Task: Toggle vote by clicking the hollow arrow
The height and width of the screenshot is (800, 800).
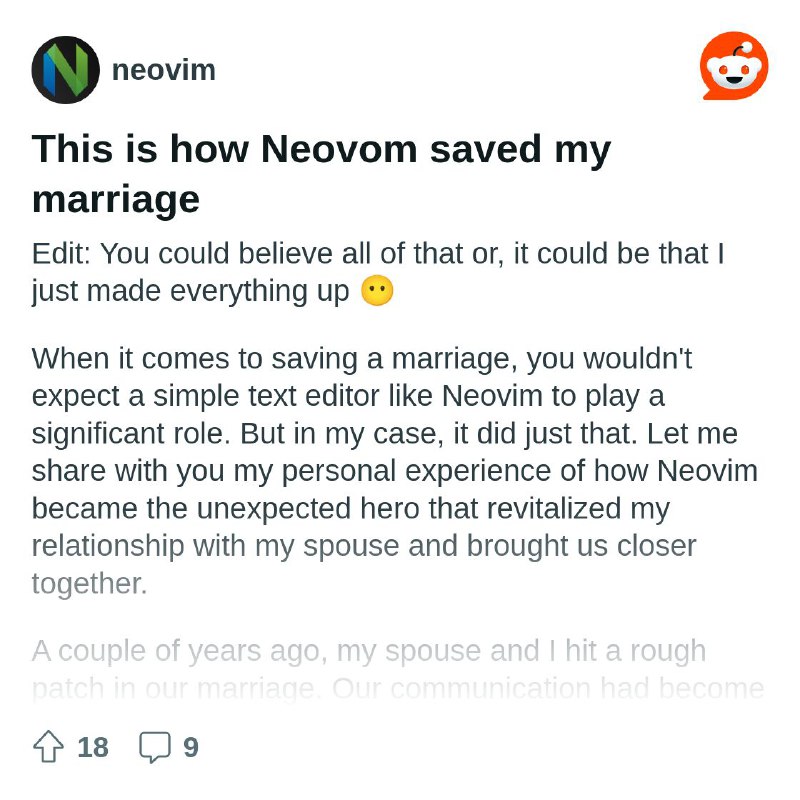Action: [47, 744]
